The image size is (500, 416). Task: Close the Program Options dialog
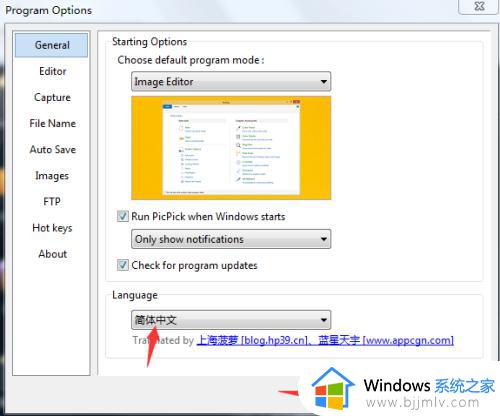(479, 6)
